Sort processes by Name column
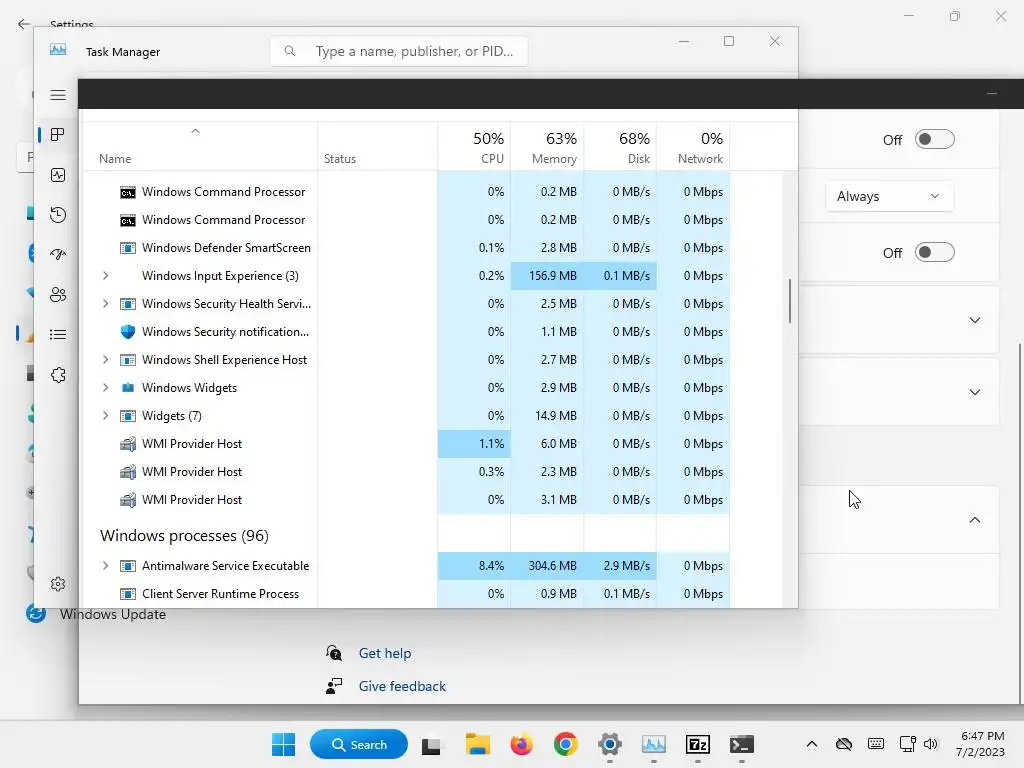Viewport: 1024px width, 768px height. tap(200, 147)
